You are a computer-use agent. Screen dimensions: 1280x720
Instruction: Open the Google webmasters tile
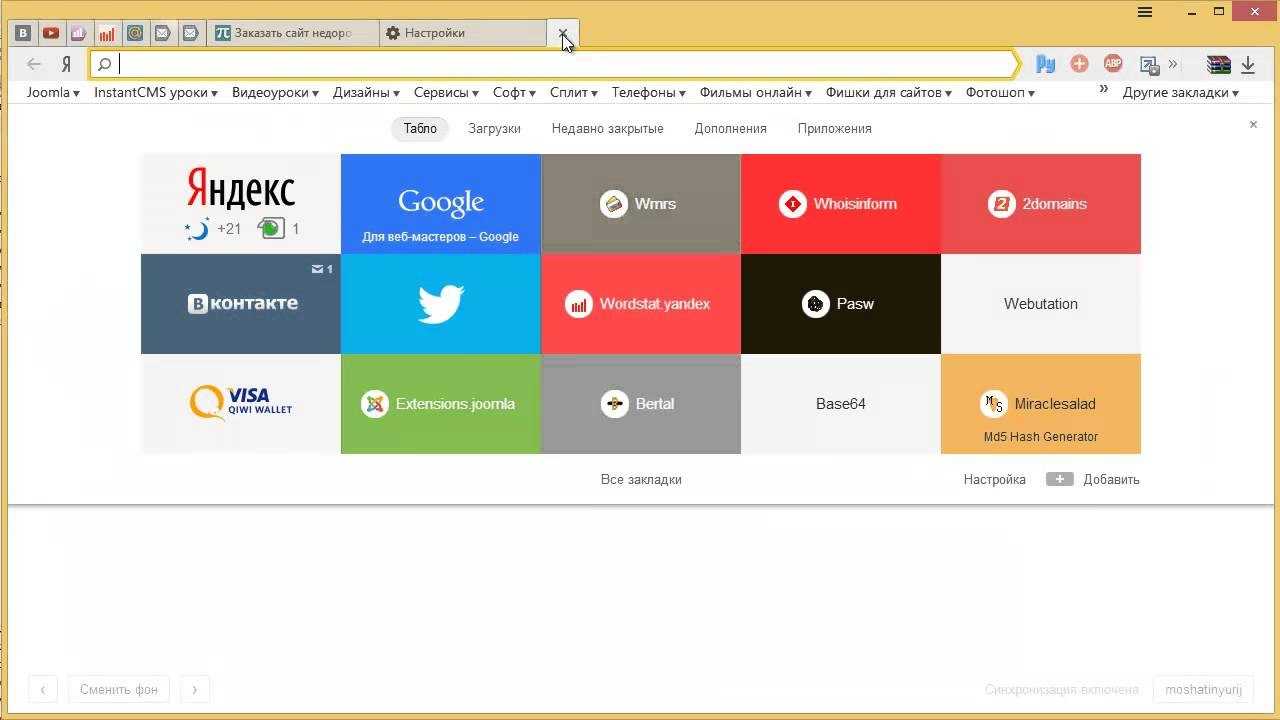click(x=441, y=204)
